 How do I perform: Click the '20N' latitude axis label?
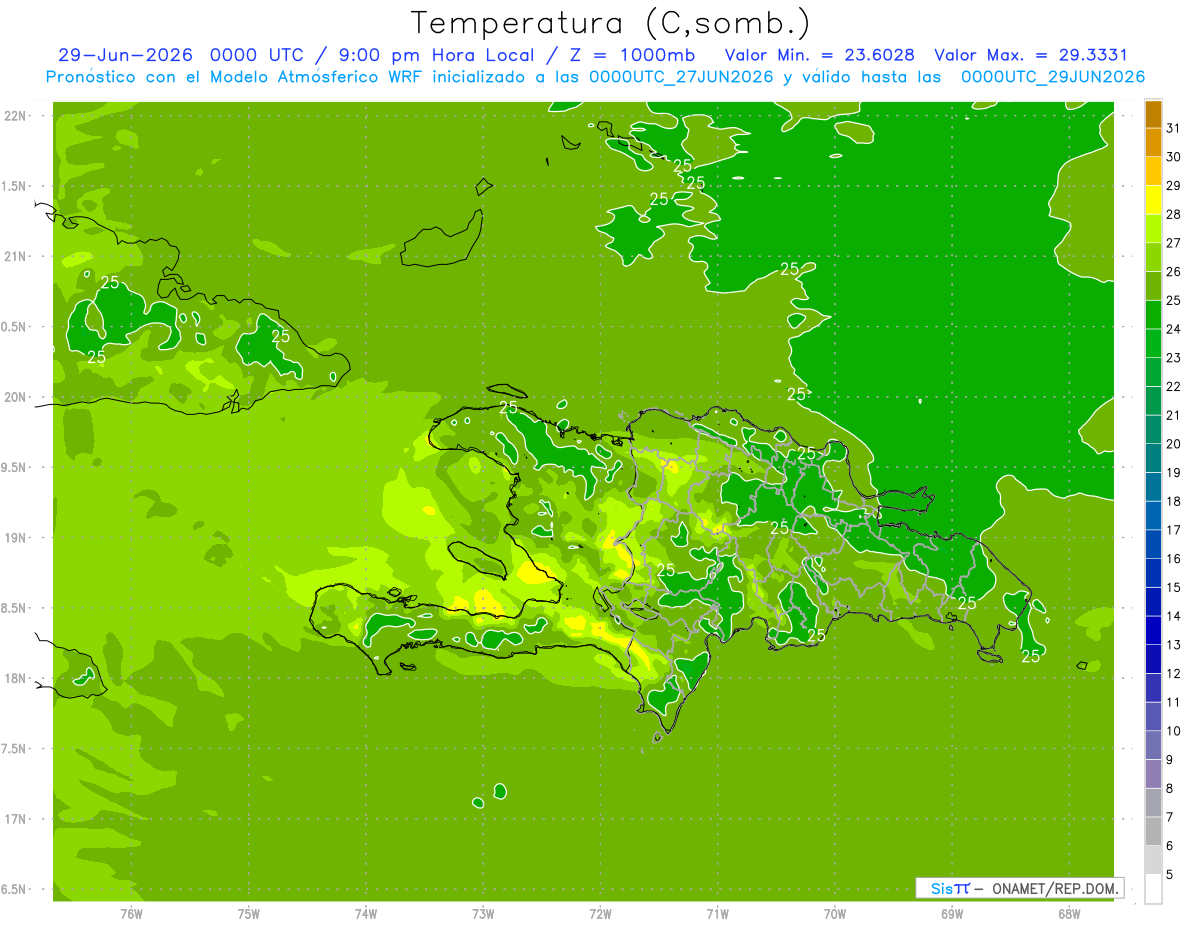click(17, 397)
